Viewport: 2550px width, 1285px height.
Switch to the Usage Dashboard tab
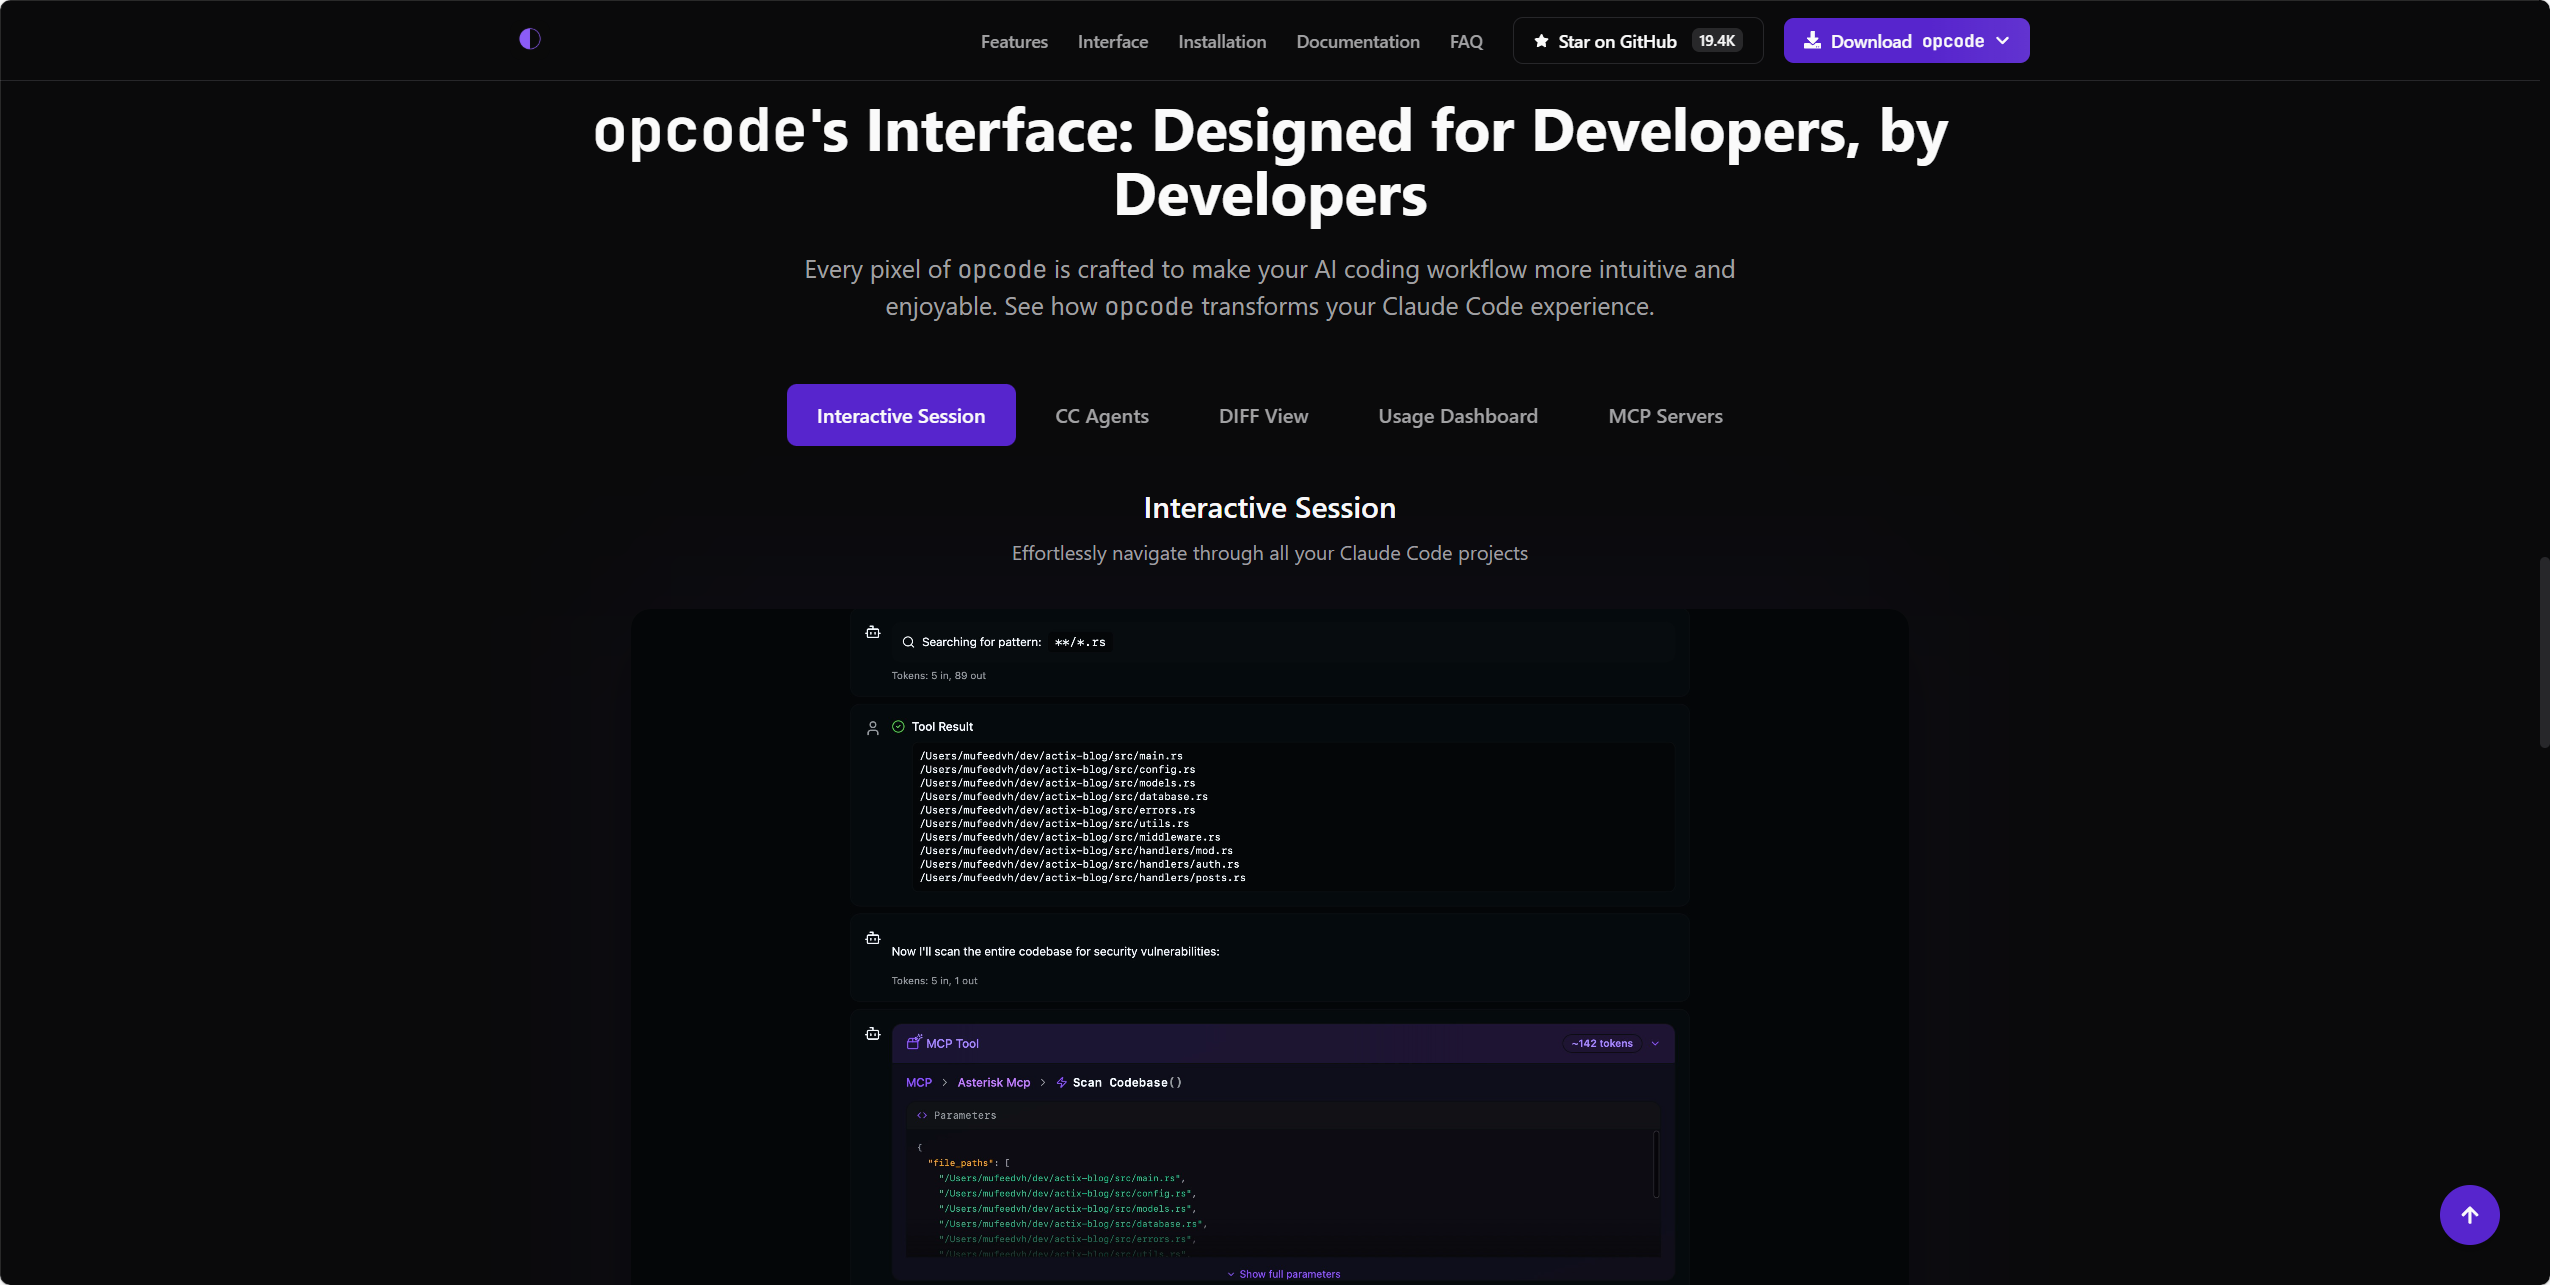1458,415
